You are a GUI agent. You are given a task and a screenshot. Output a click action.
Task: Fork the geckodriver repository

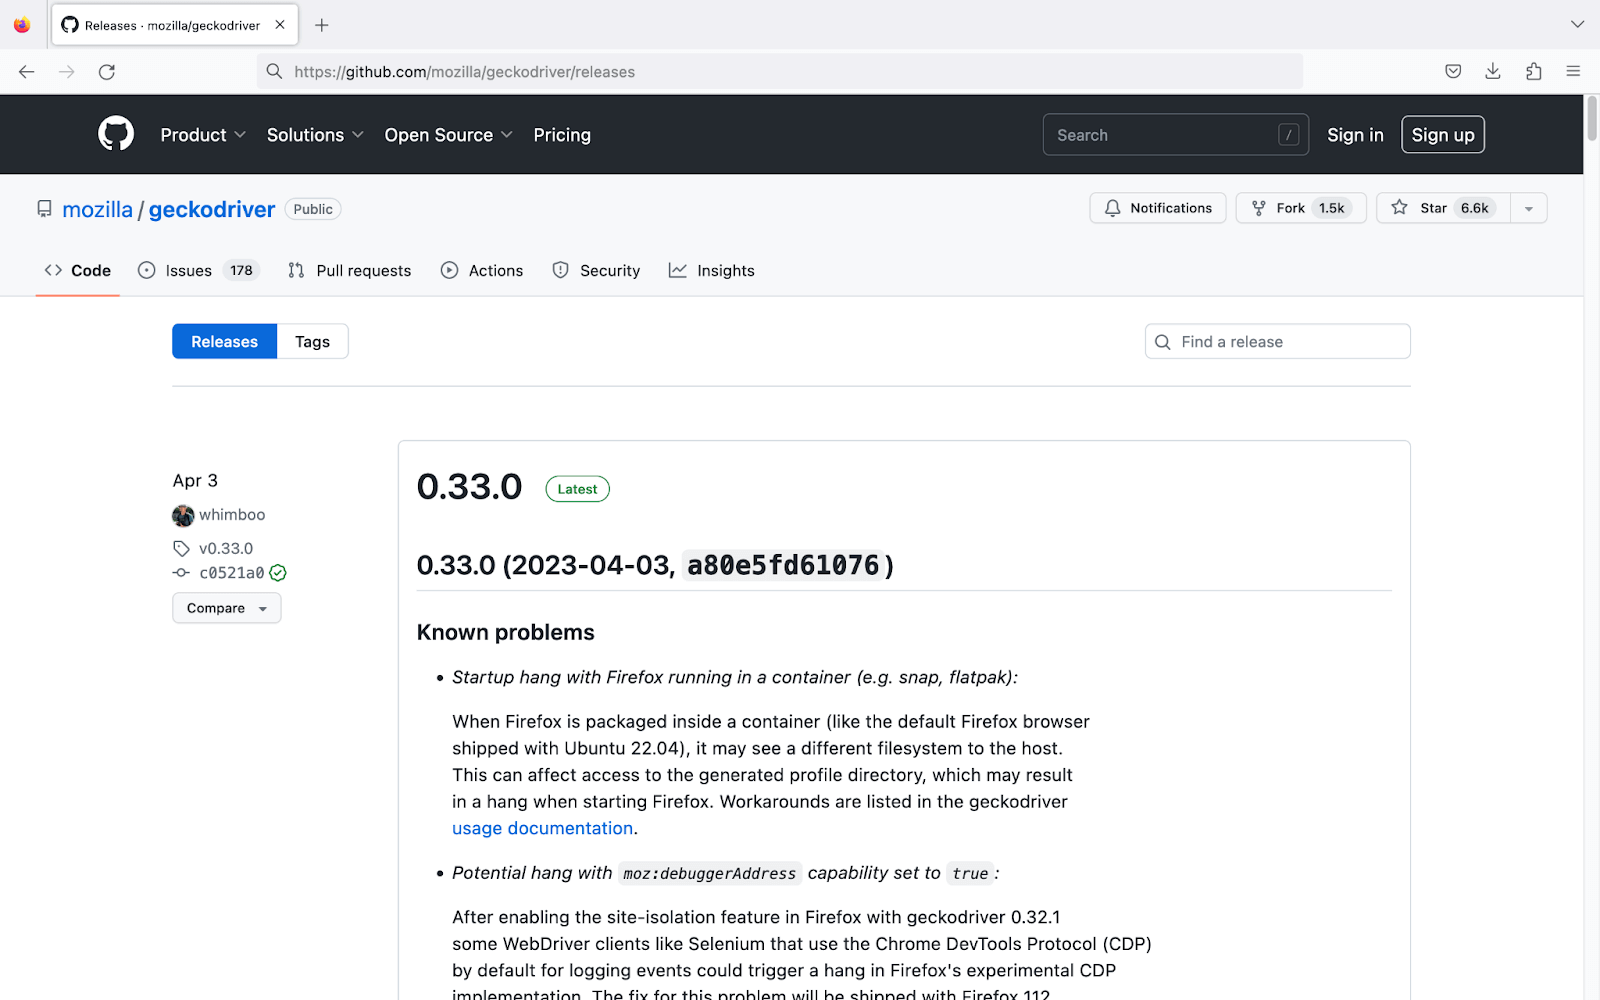pos(1301,208)
